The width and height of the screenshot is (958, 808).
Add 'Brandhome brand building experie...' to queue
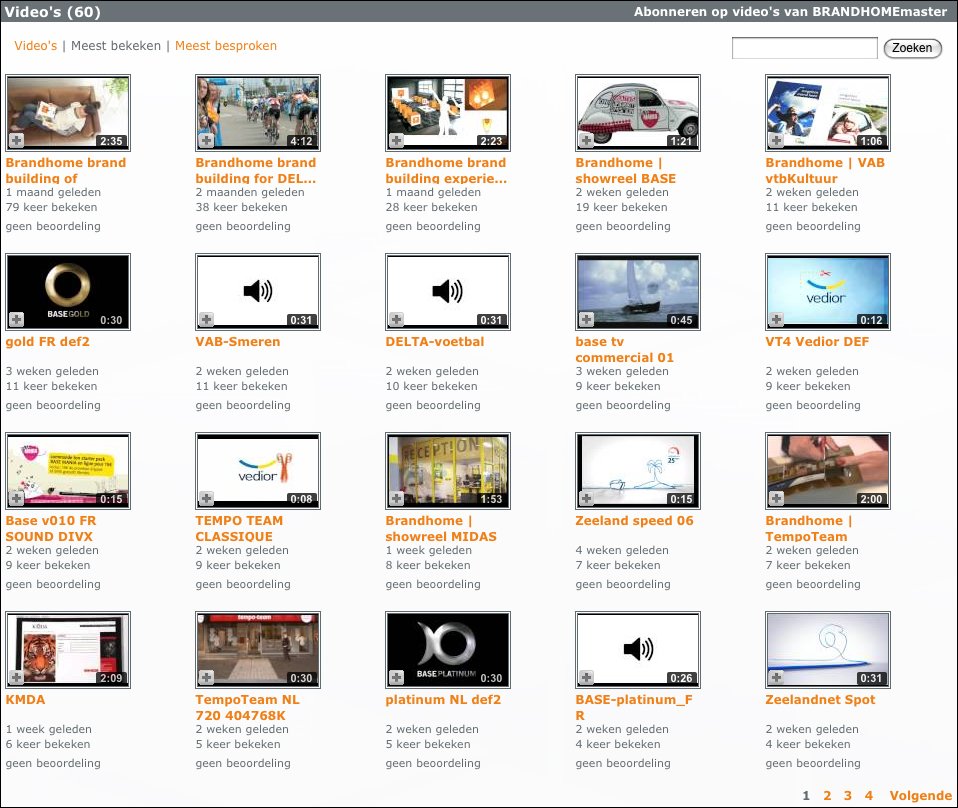tap(397, 141)
